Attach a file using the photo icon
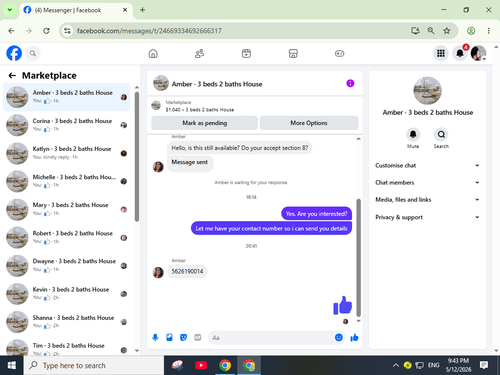This screenshot has height=375, width=500. click(169, 337)
